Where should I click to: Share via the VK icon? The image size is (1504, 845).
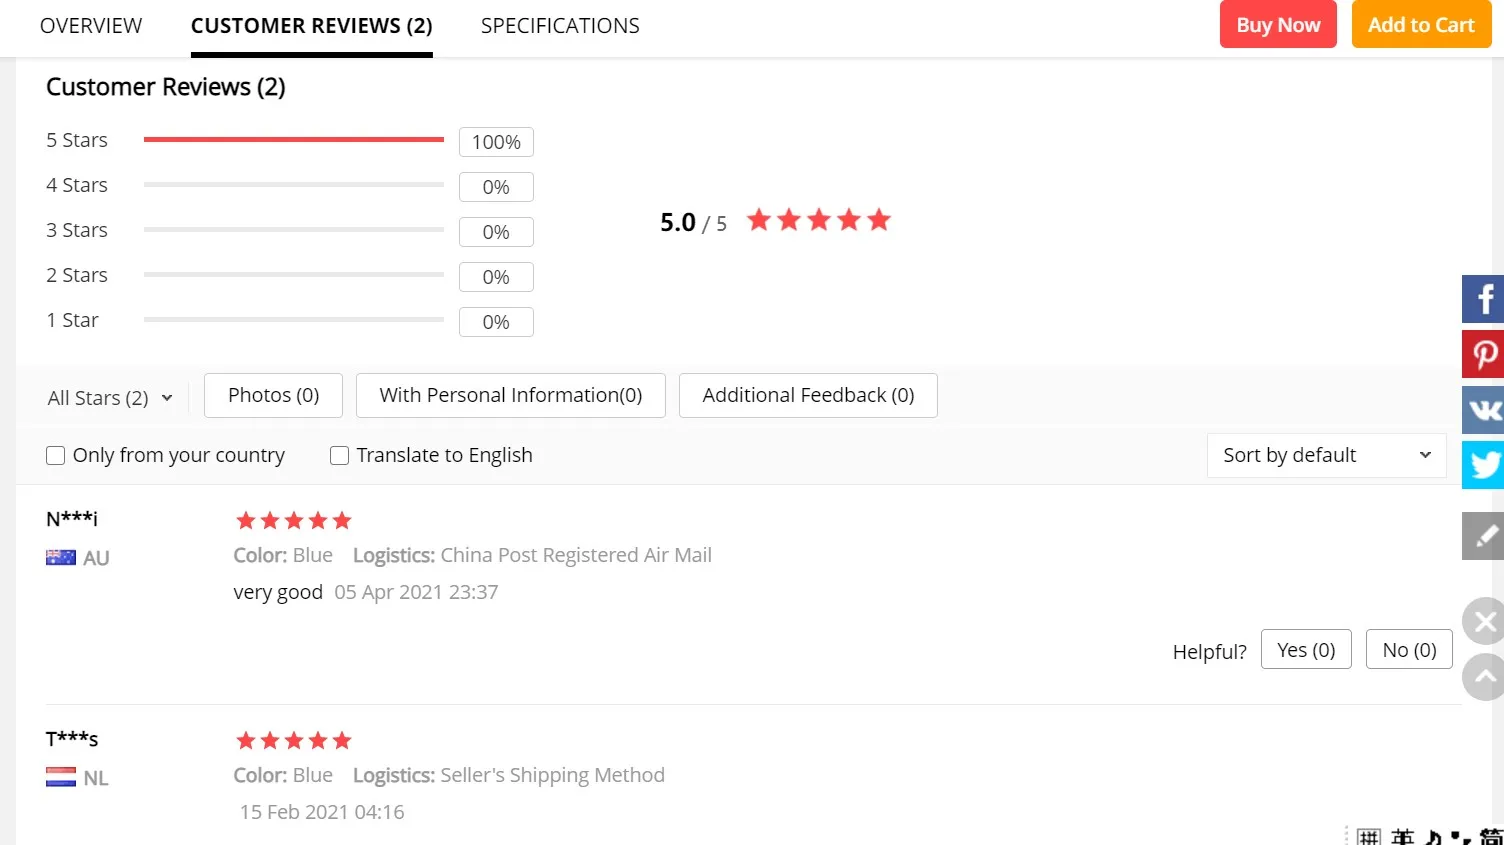pos(1484,410)
